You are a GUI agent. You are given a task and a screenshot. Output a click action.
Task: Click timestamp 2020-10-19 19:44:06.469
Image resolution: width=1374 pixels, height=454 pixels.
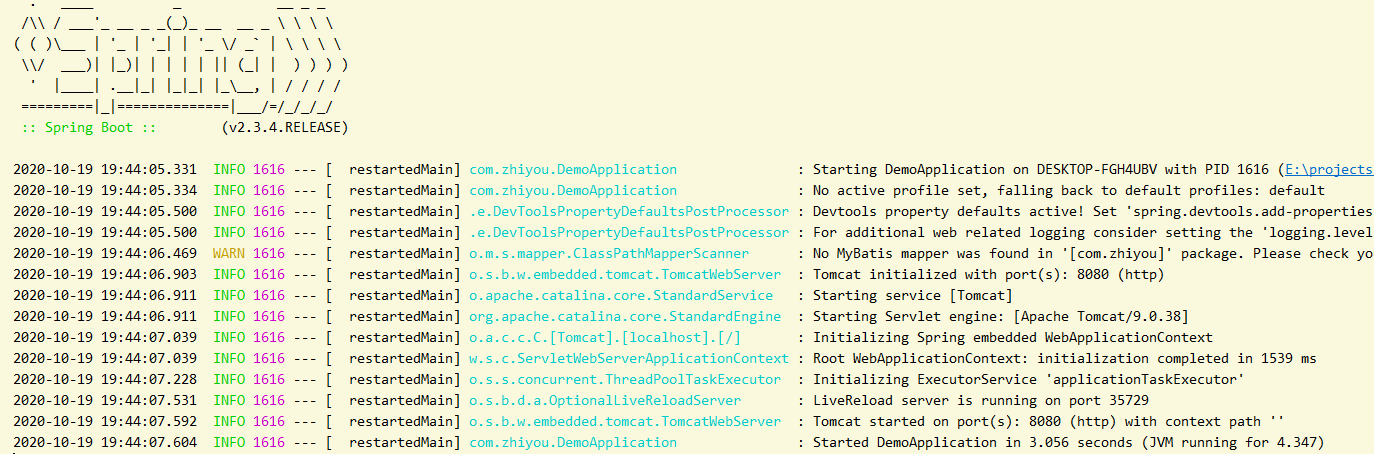[105, 254]
